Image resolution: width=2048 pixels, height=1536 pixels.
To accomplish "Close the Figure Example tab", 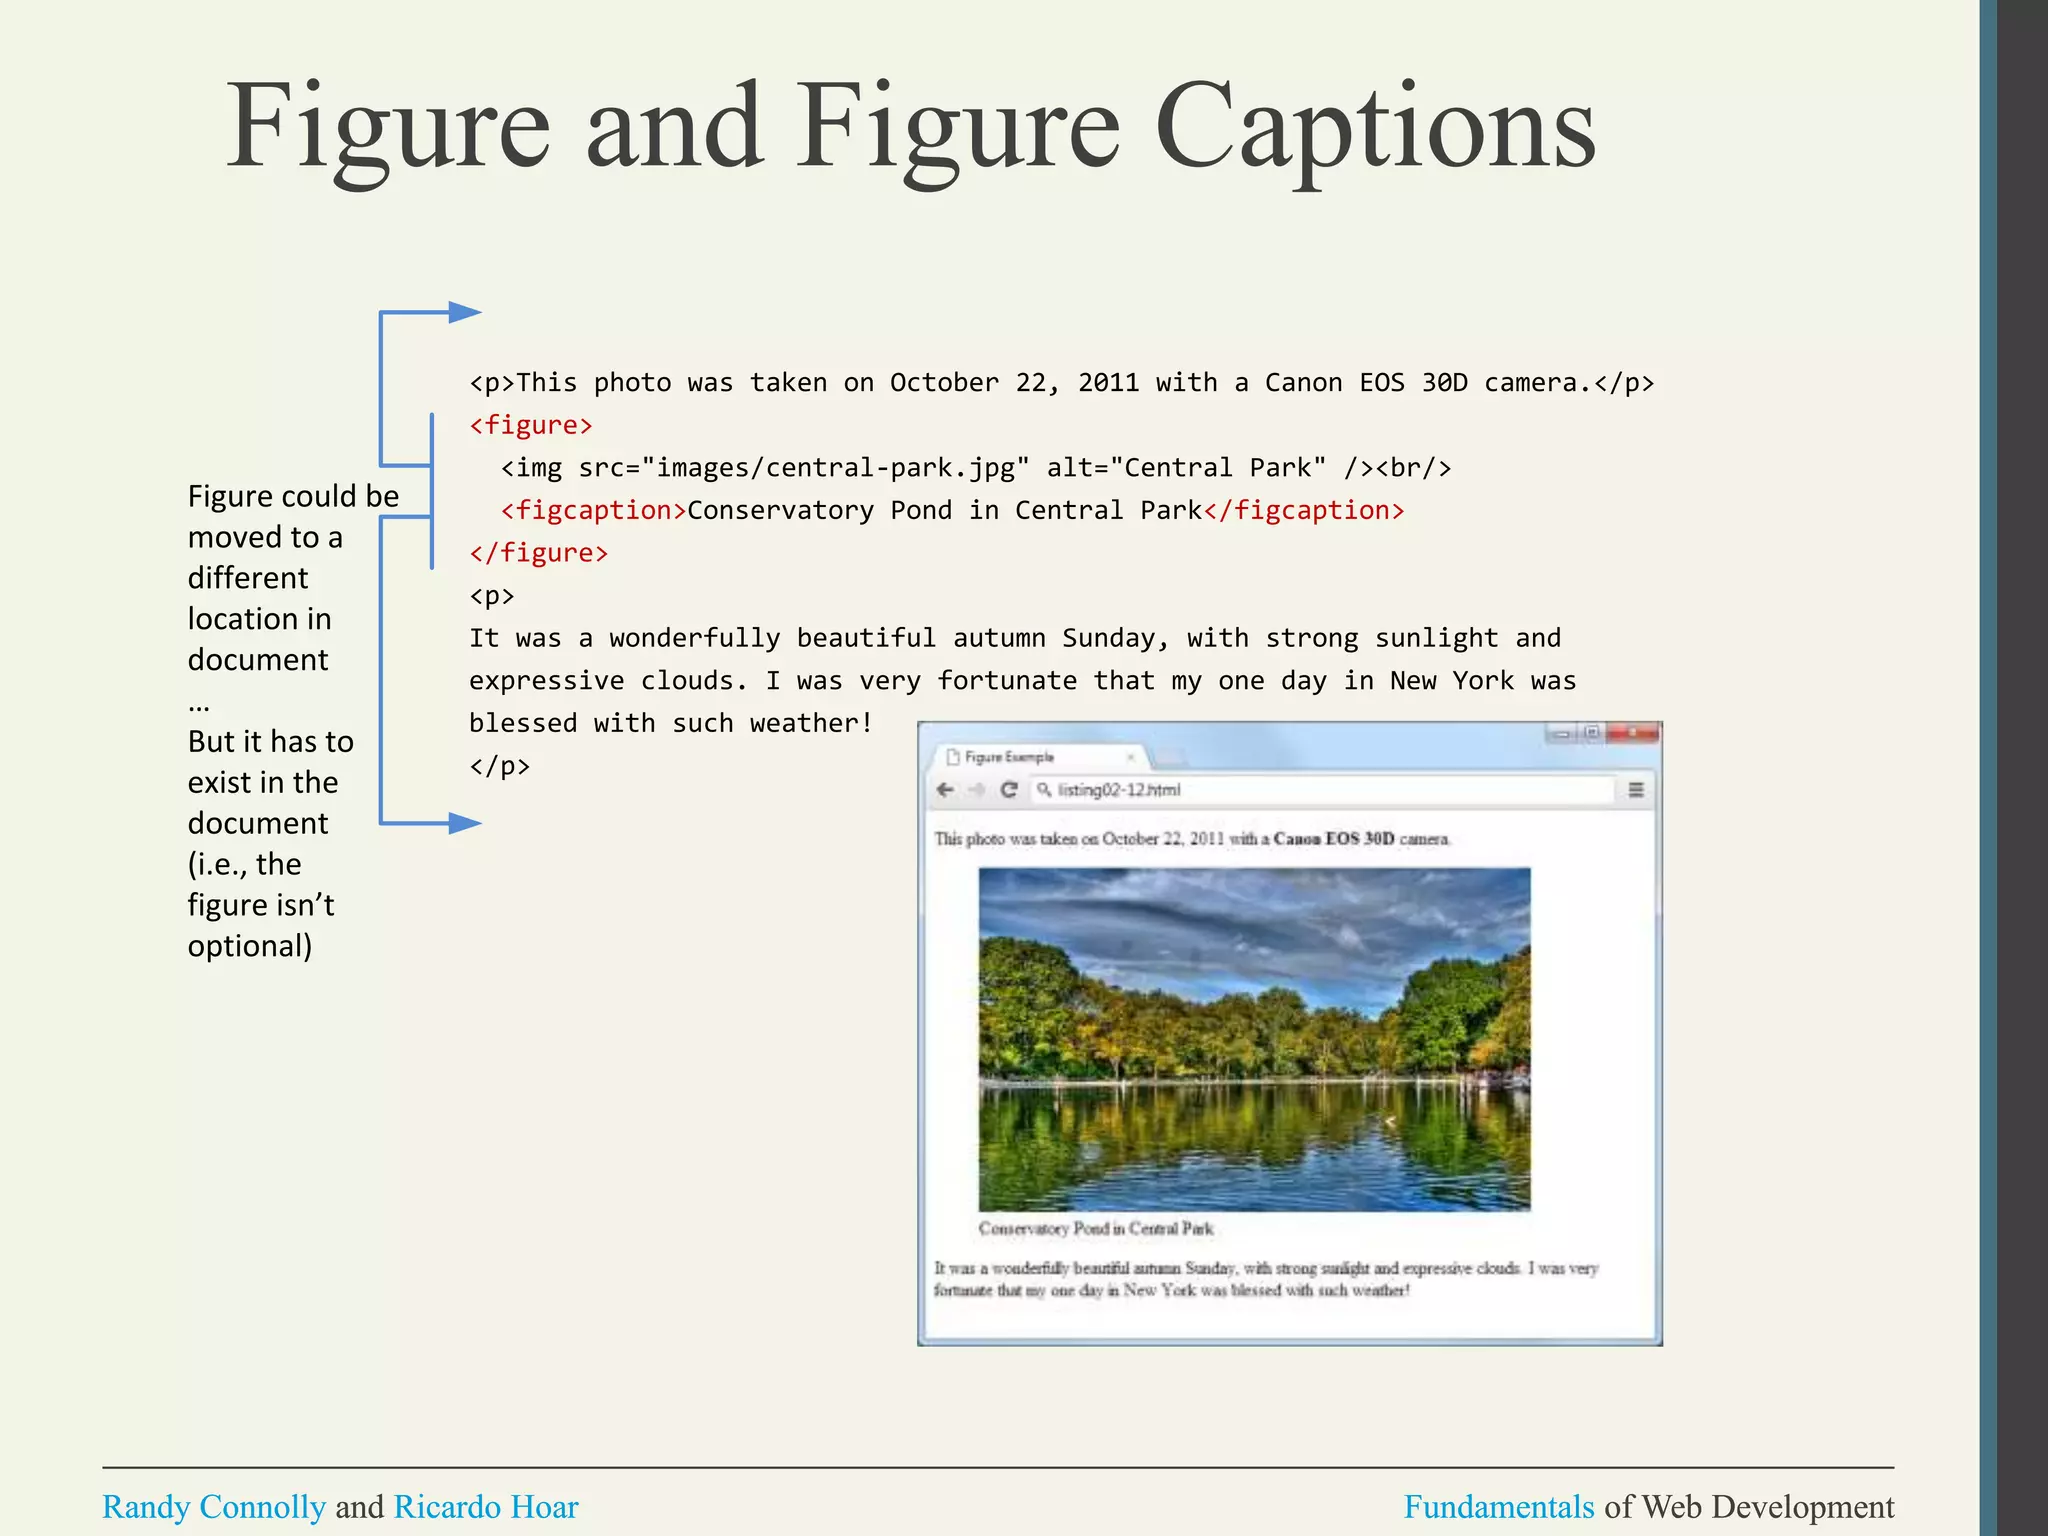I will point(1130,757).
